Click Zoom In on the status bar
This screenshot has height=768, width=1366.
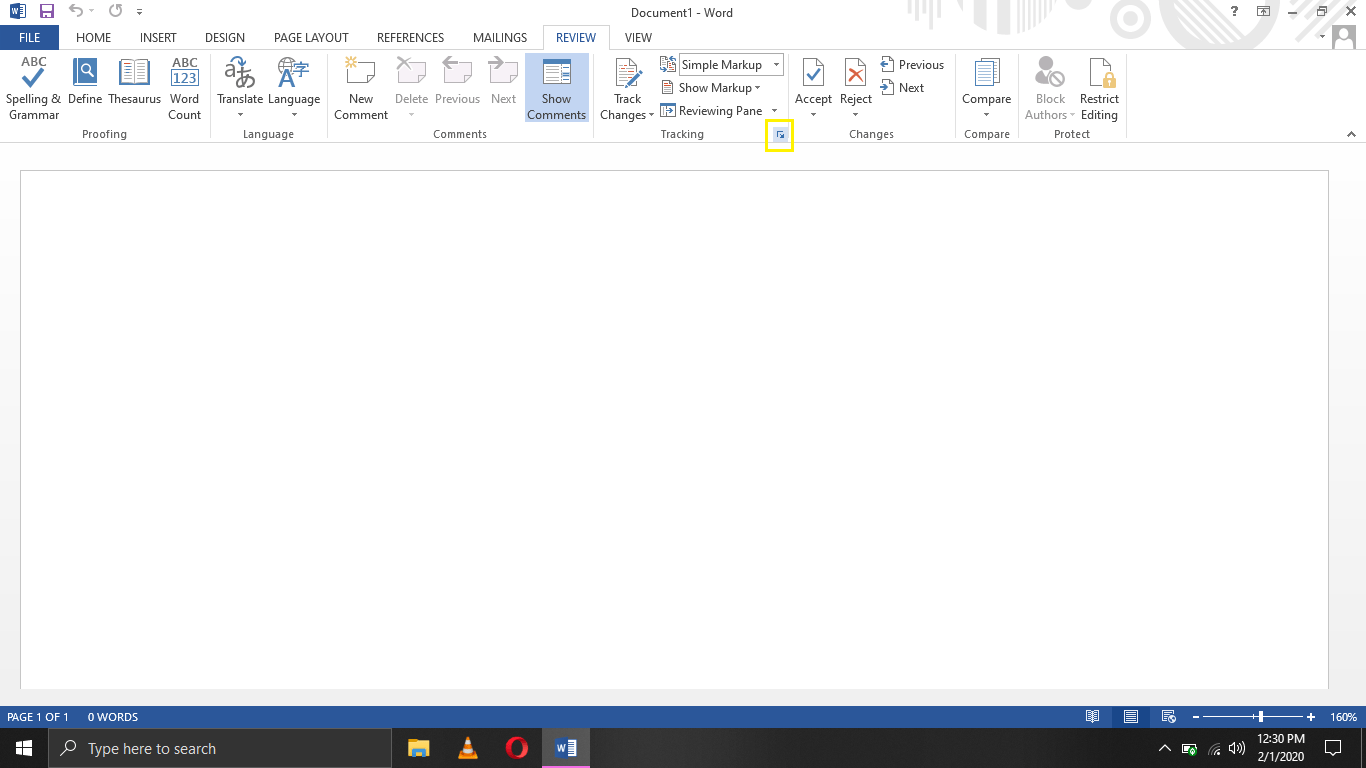1310,717
